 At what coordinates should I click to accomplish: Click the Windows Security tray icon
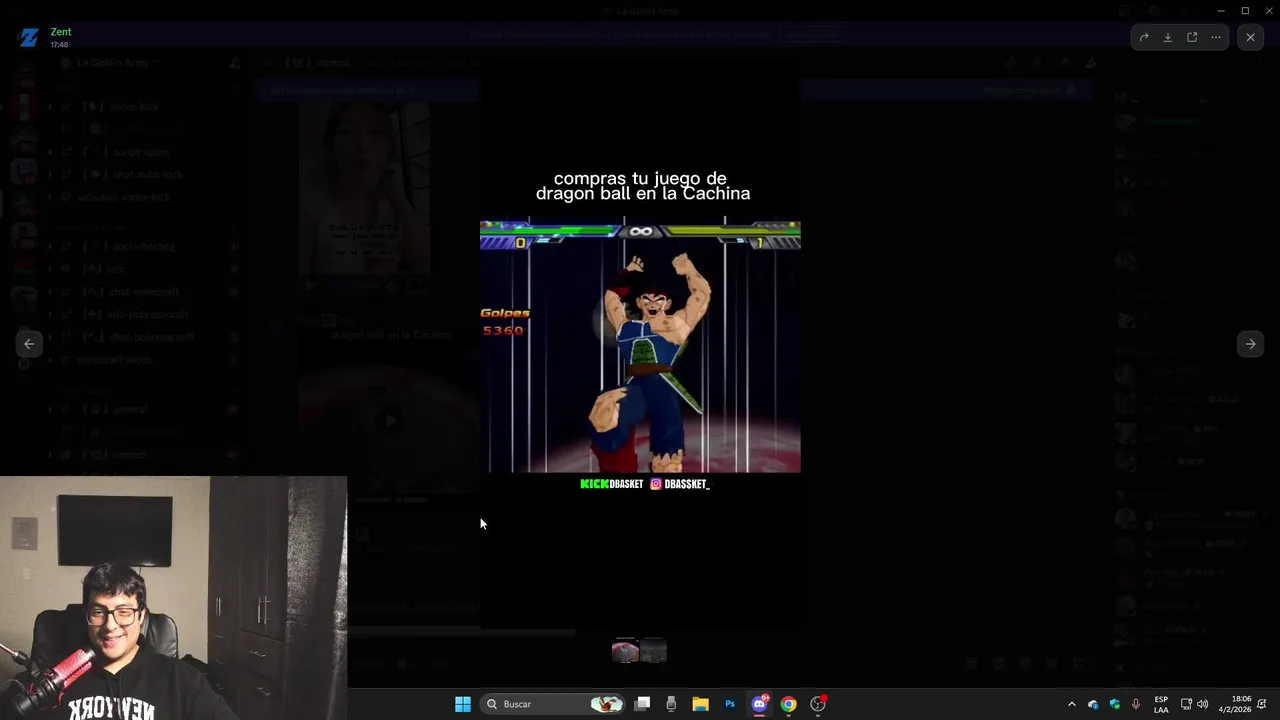[1115, 704]
